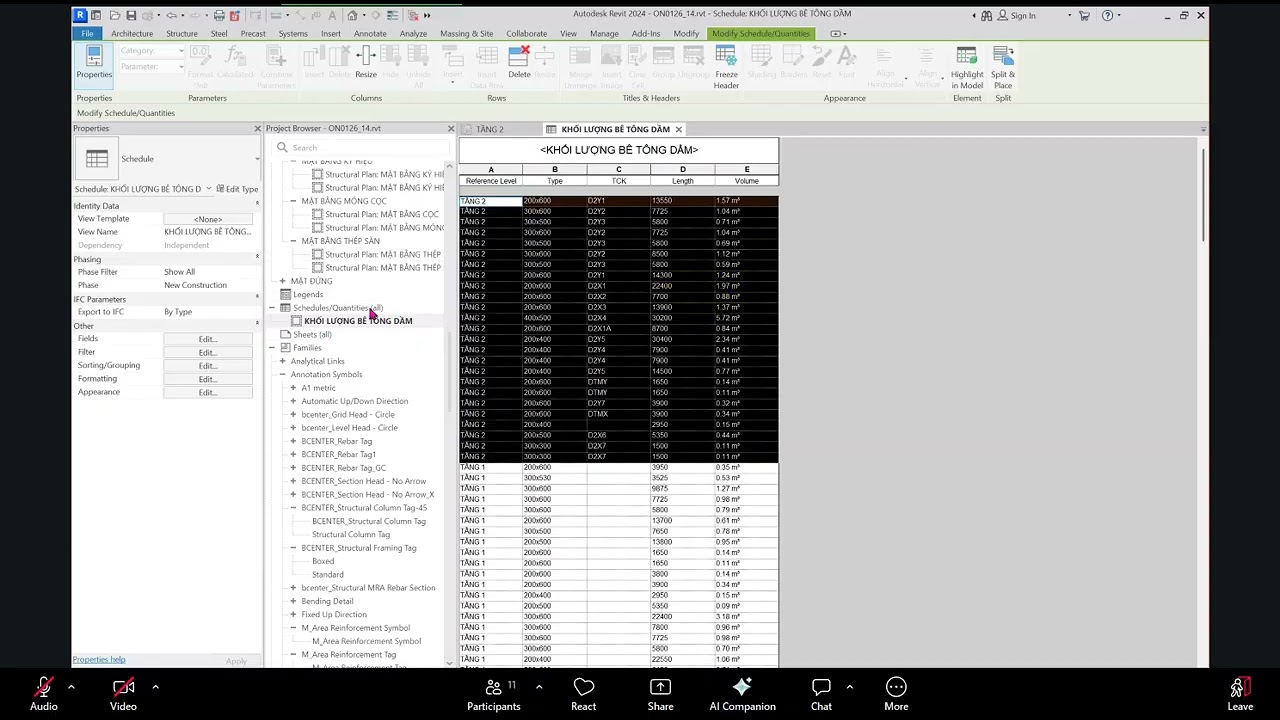Turn on the Video camera
This screenshot has width=1280, height=720.
(x=123, y=694)
